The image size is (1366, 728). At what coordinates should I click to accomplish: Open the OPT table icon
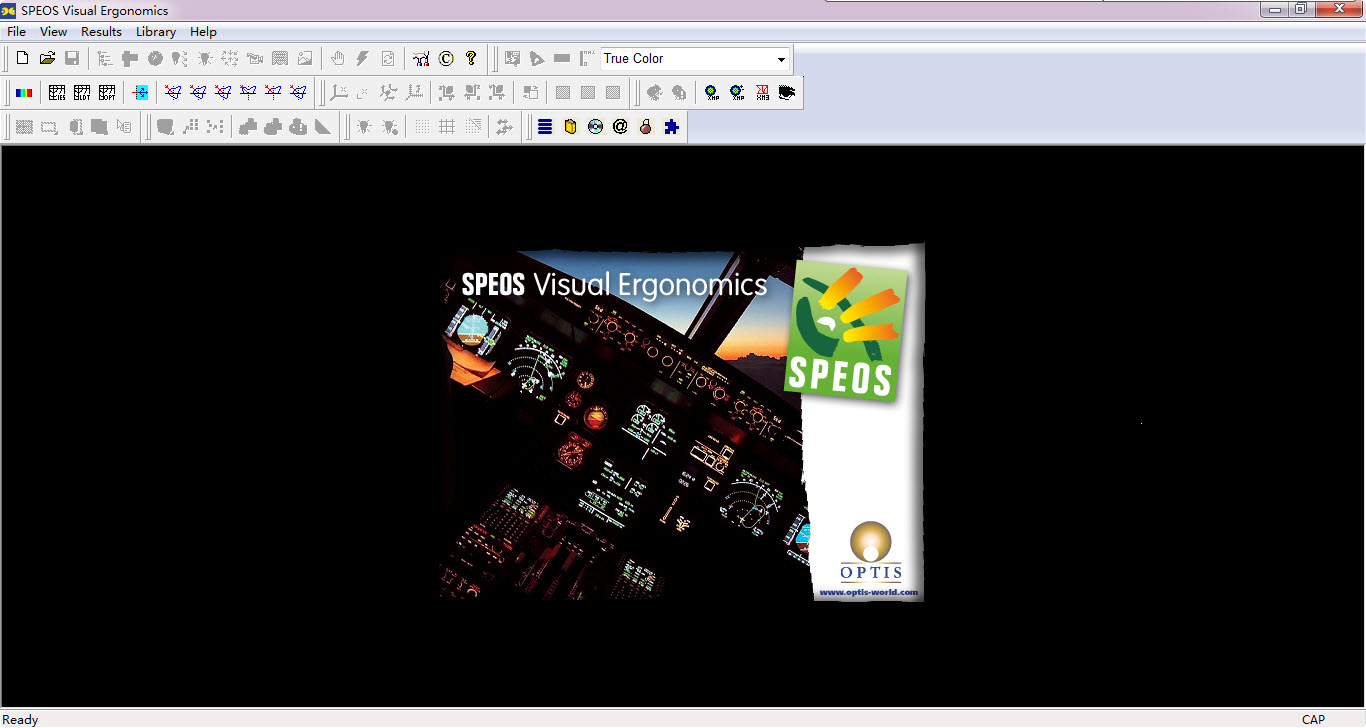coord(107,93)
